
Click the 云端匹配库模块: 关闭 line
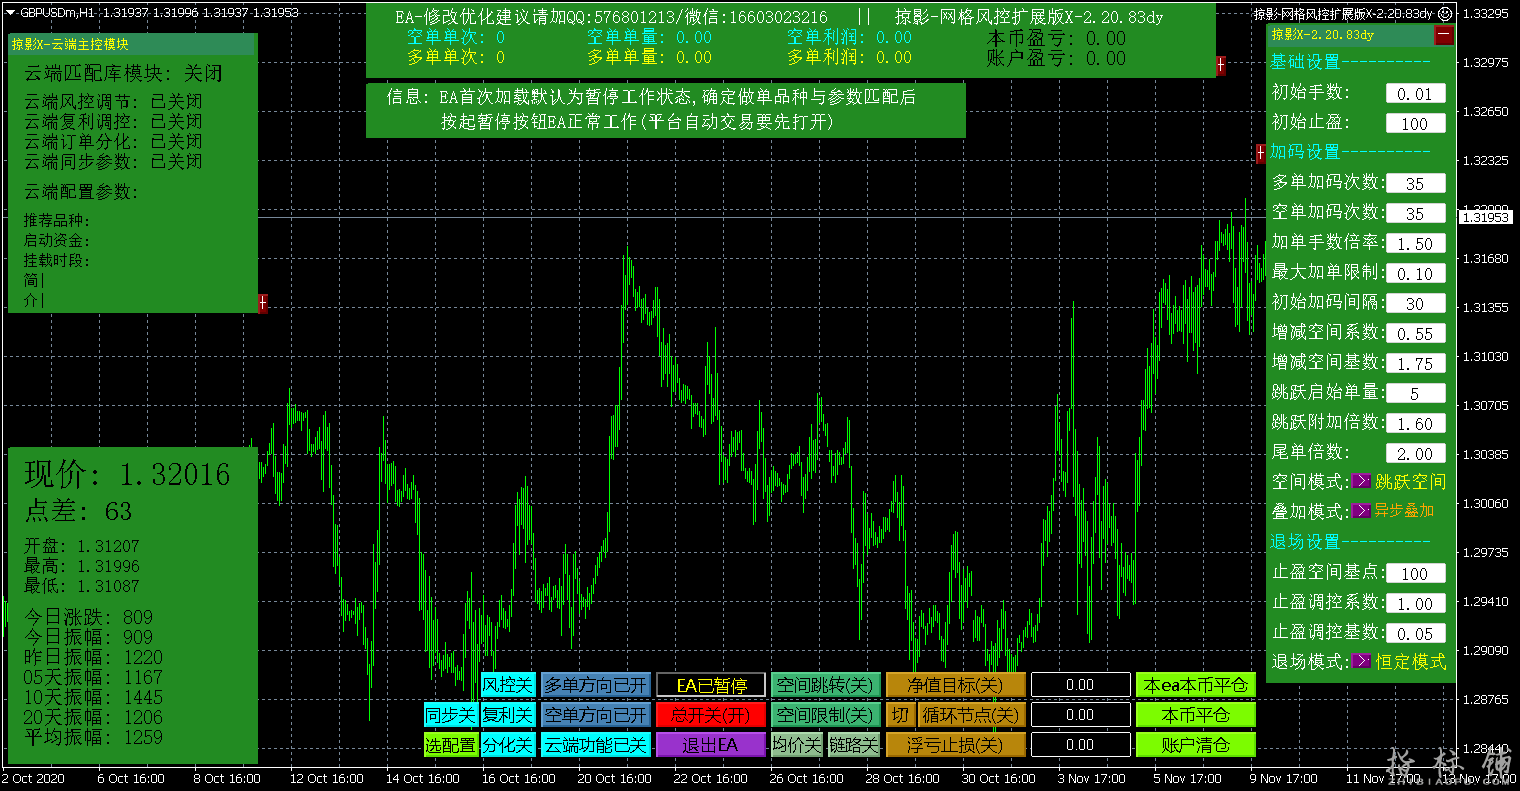124,74
